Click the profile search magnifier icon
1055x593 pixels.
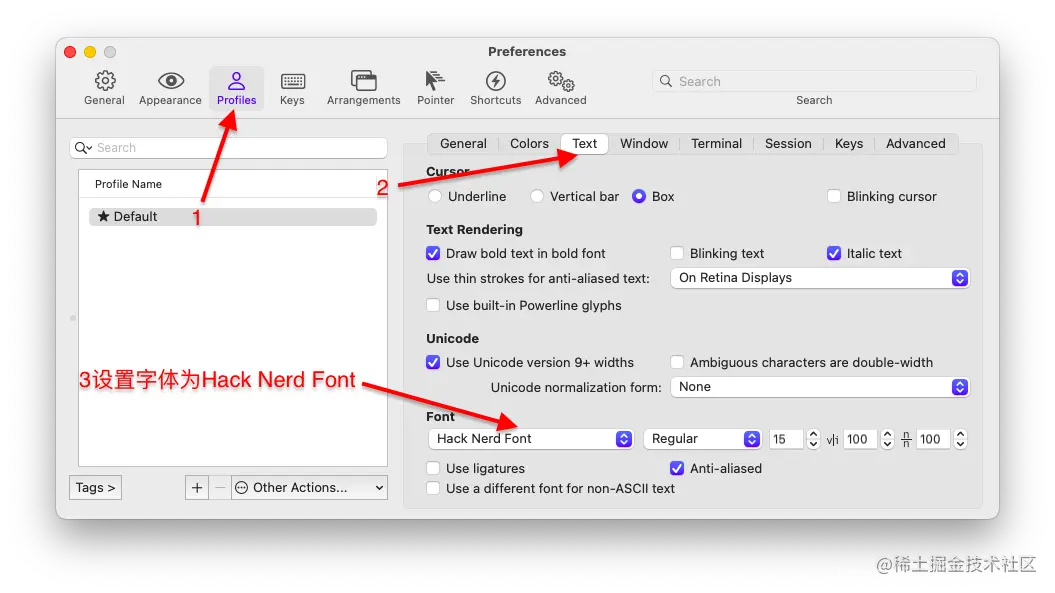(83, 148)
